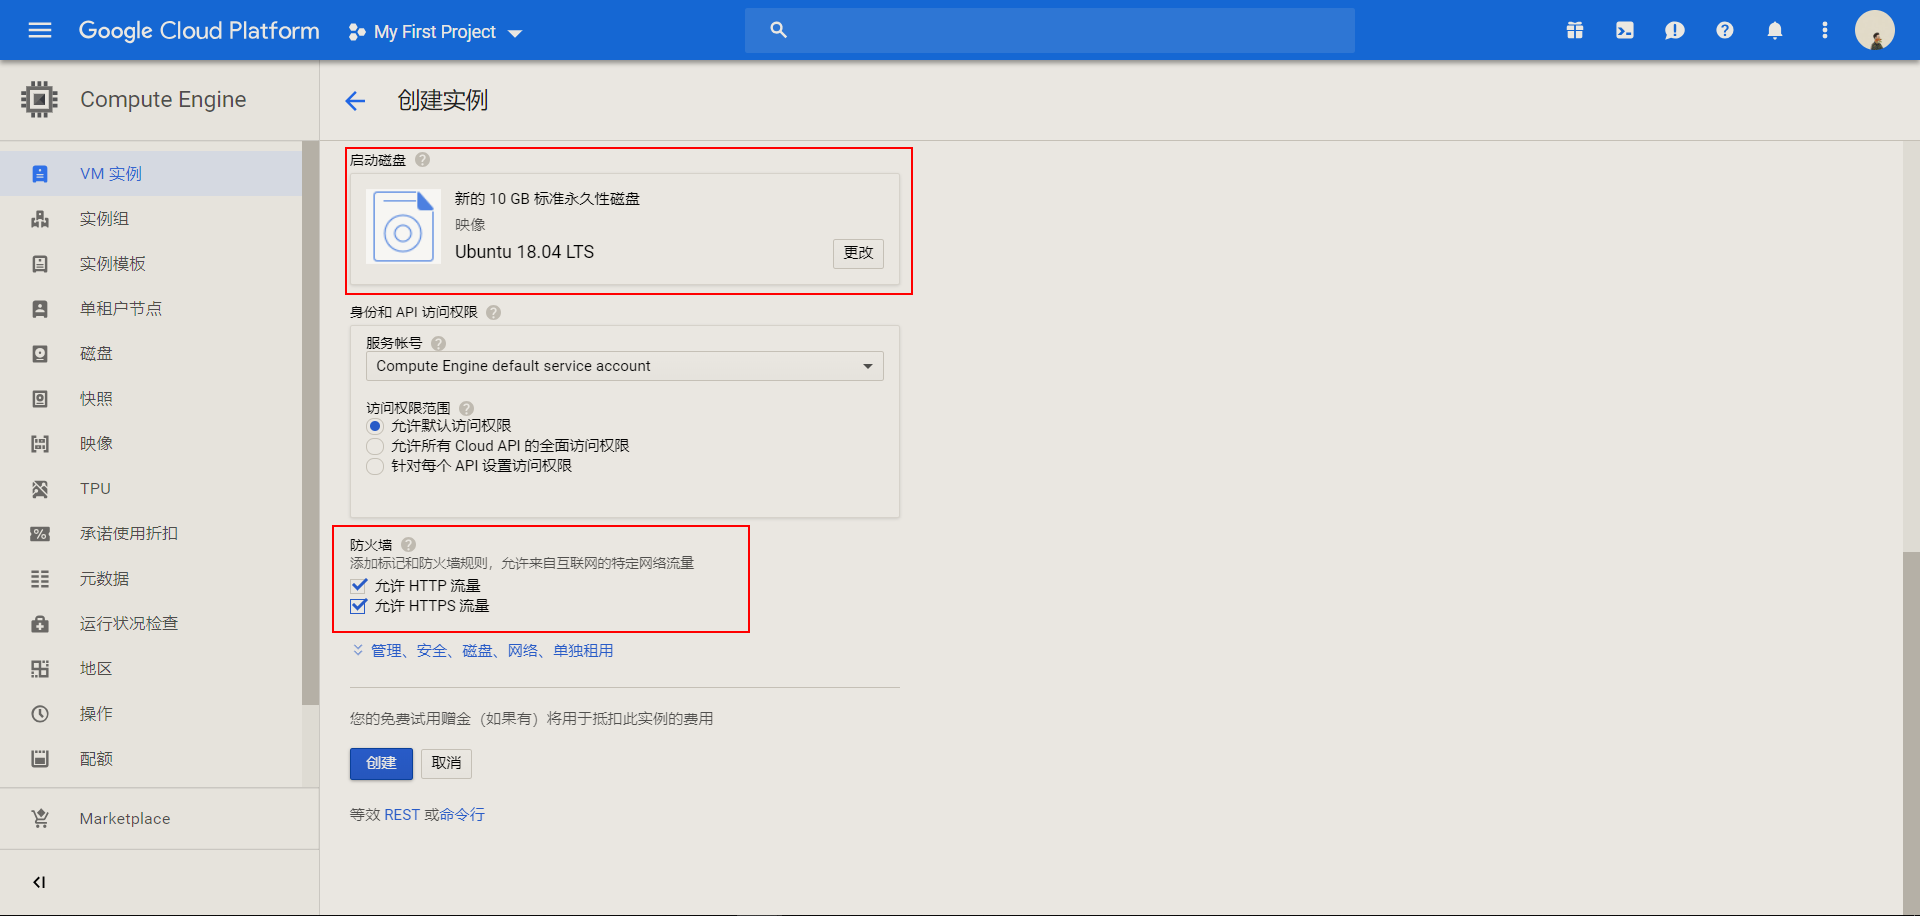Click the Compute Engine chip icon
The height and width of the screenshot is (916, 1920).
[39, 99]
